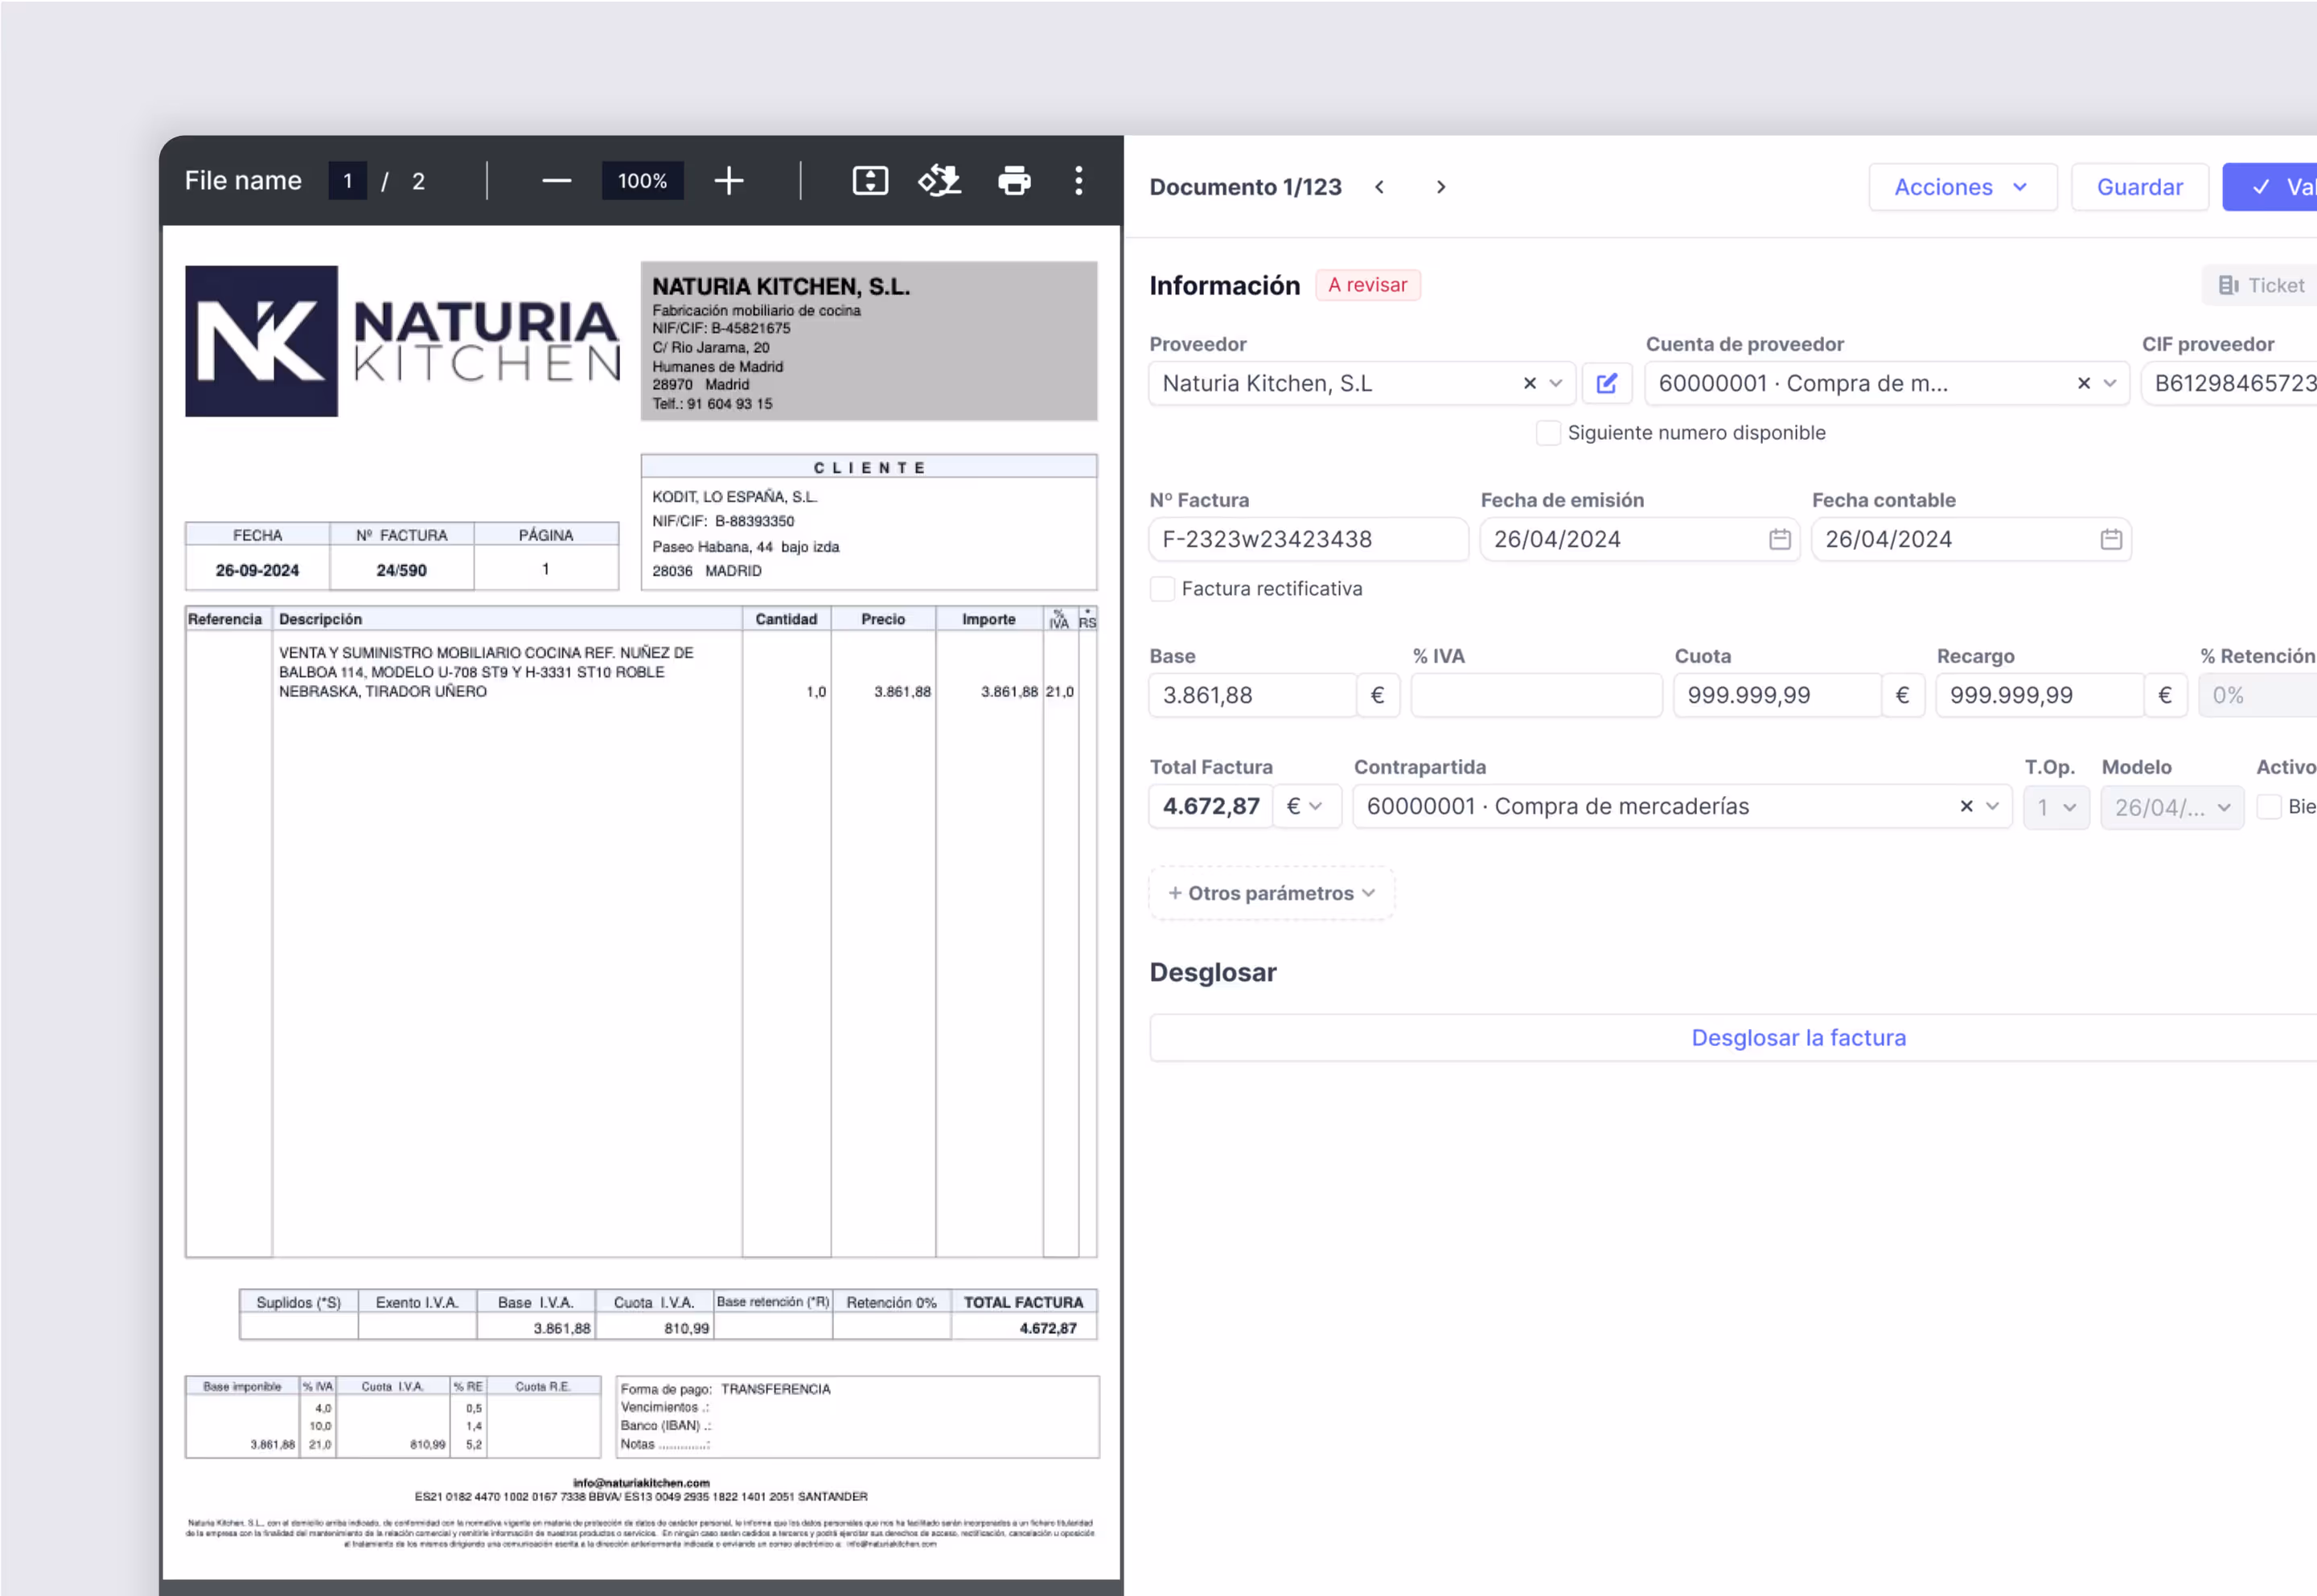Click Desglosar la factura link
Viewport: 2317px width, 1596px height.
(1798, 1038)
